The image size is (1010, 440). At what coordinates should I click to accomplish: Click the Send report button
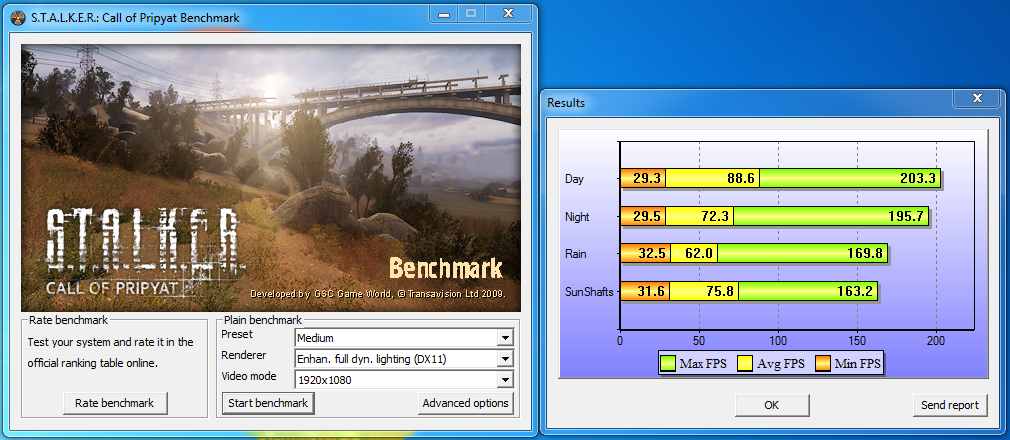[x=949, y=405]
